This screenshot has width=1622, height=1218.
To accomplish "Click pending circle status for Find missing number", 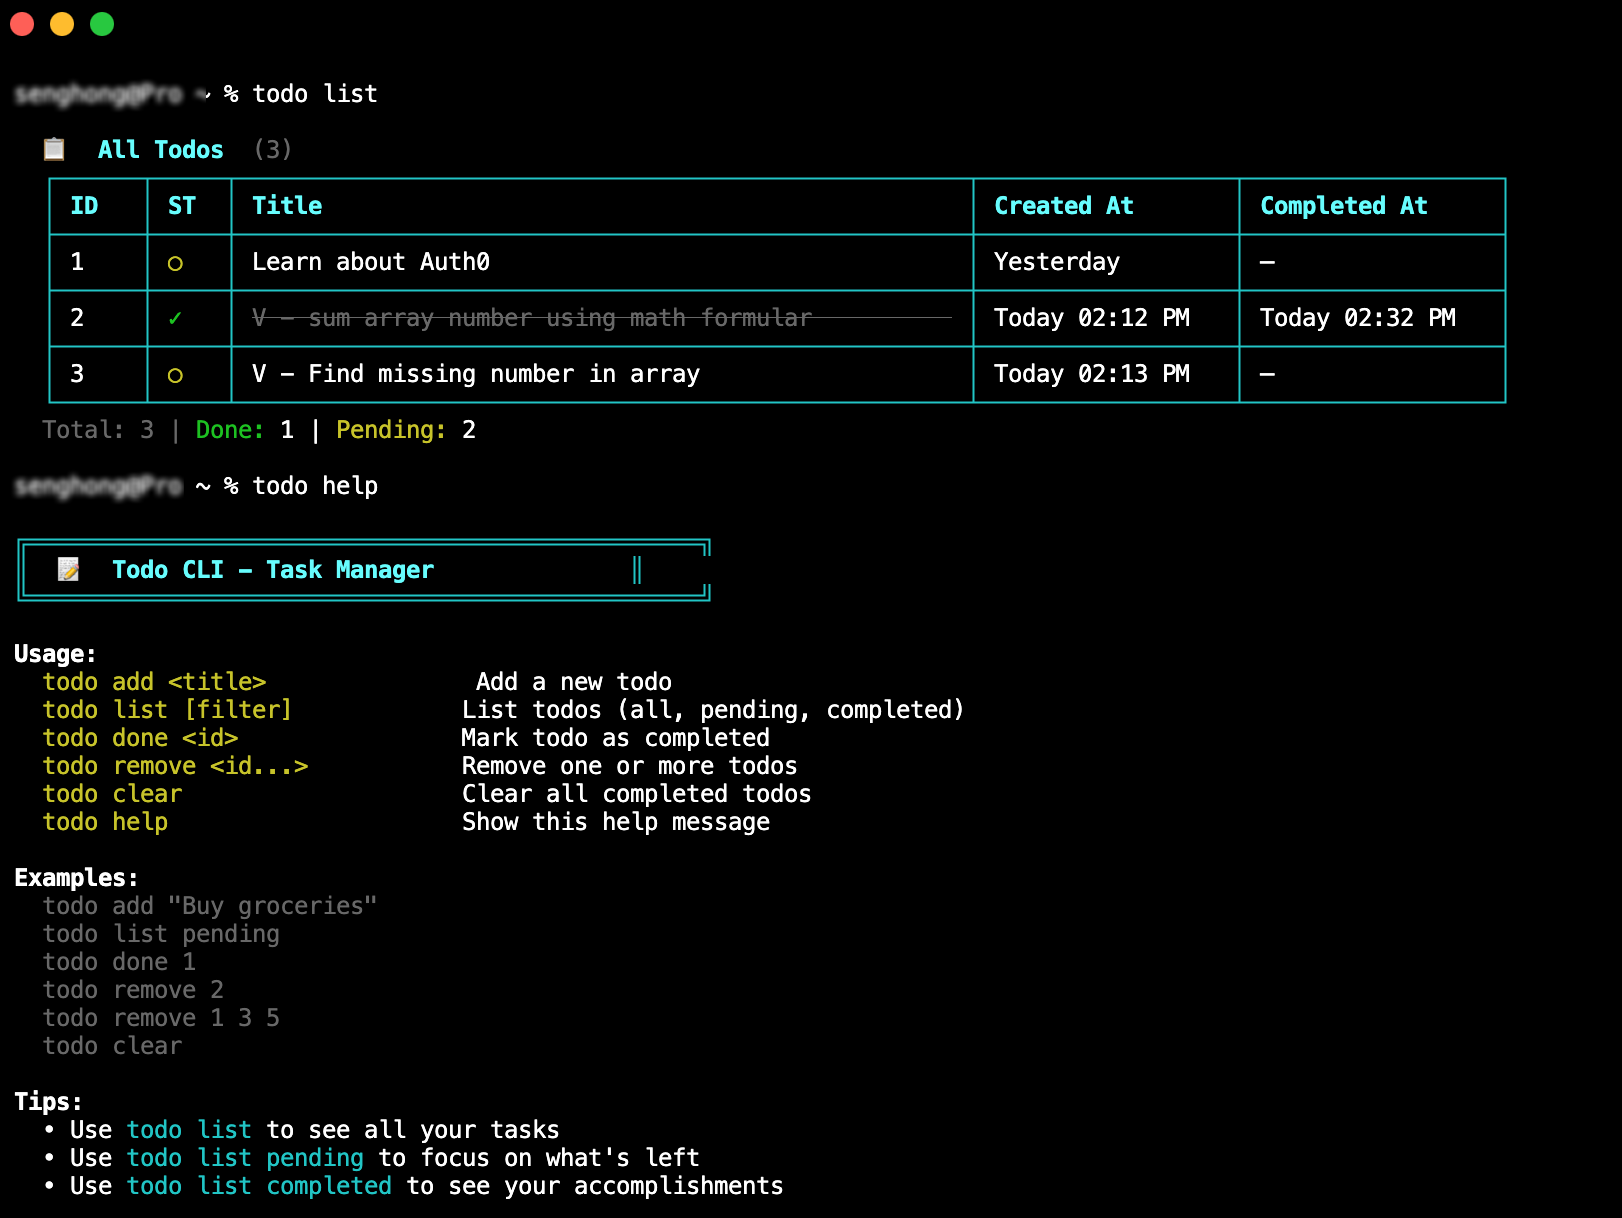I will coord(175,375).
